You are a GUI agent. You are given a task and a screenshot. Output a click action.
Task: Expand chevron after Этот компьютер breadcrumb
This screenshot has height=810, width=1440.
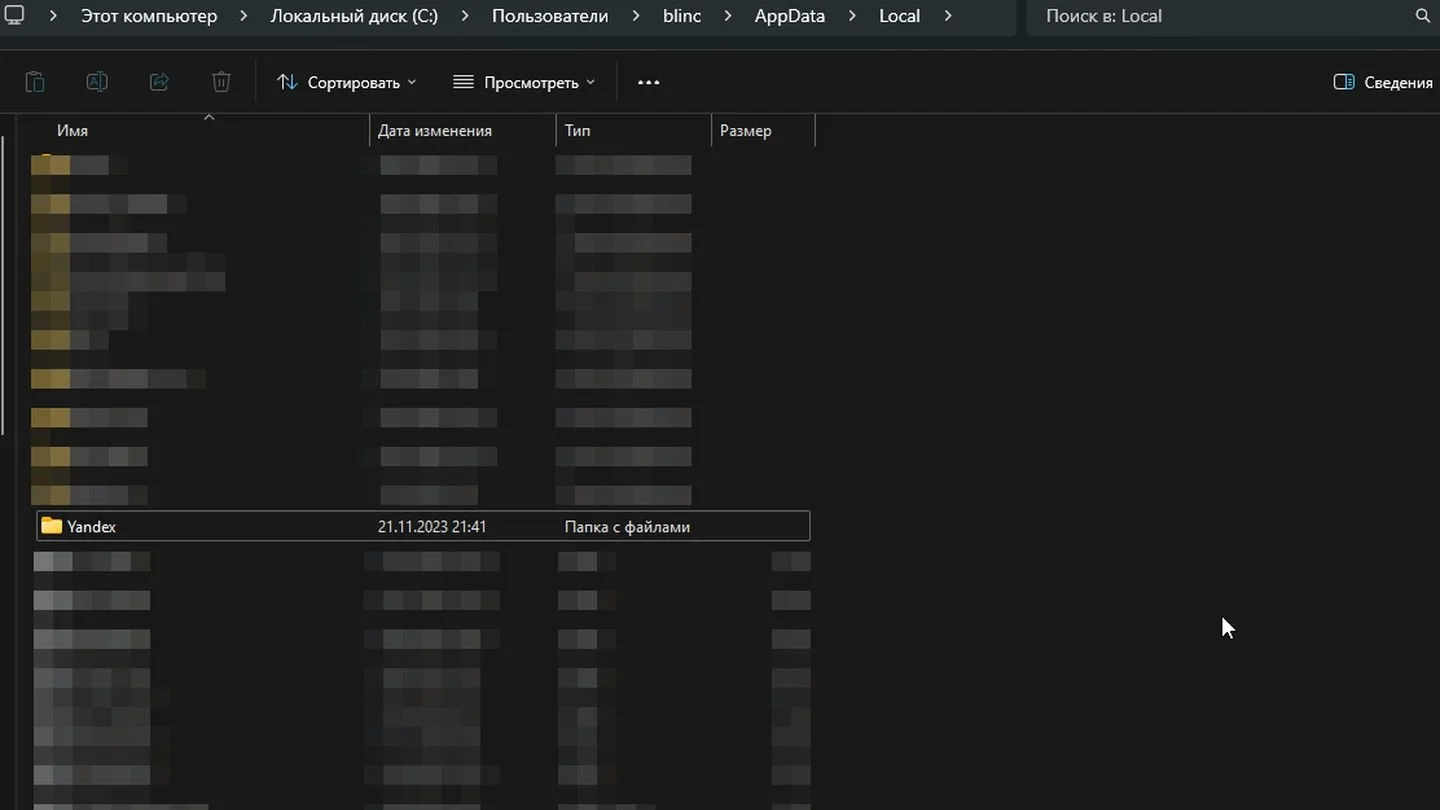pos(243,16)
